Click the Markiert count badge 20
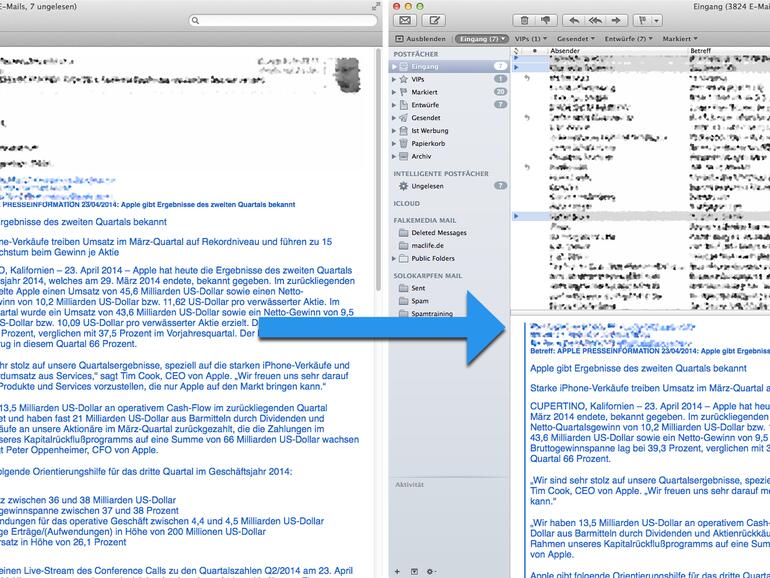 [x=500, y=92]
